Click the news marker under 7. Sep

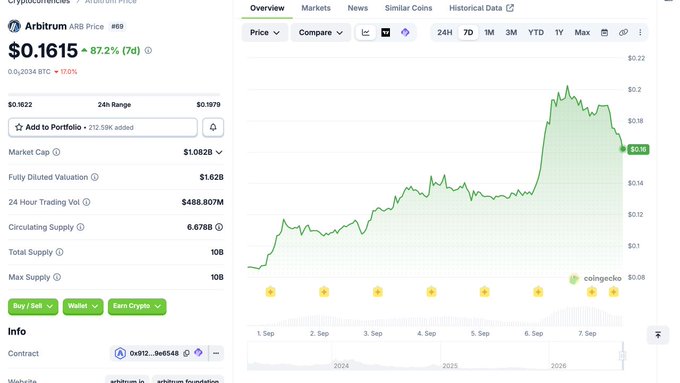pos(592,292)
